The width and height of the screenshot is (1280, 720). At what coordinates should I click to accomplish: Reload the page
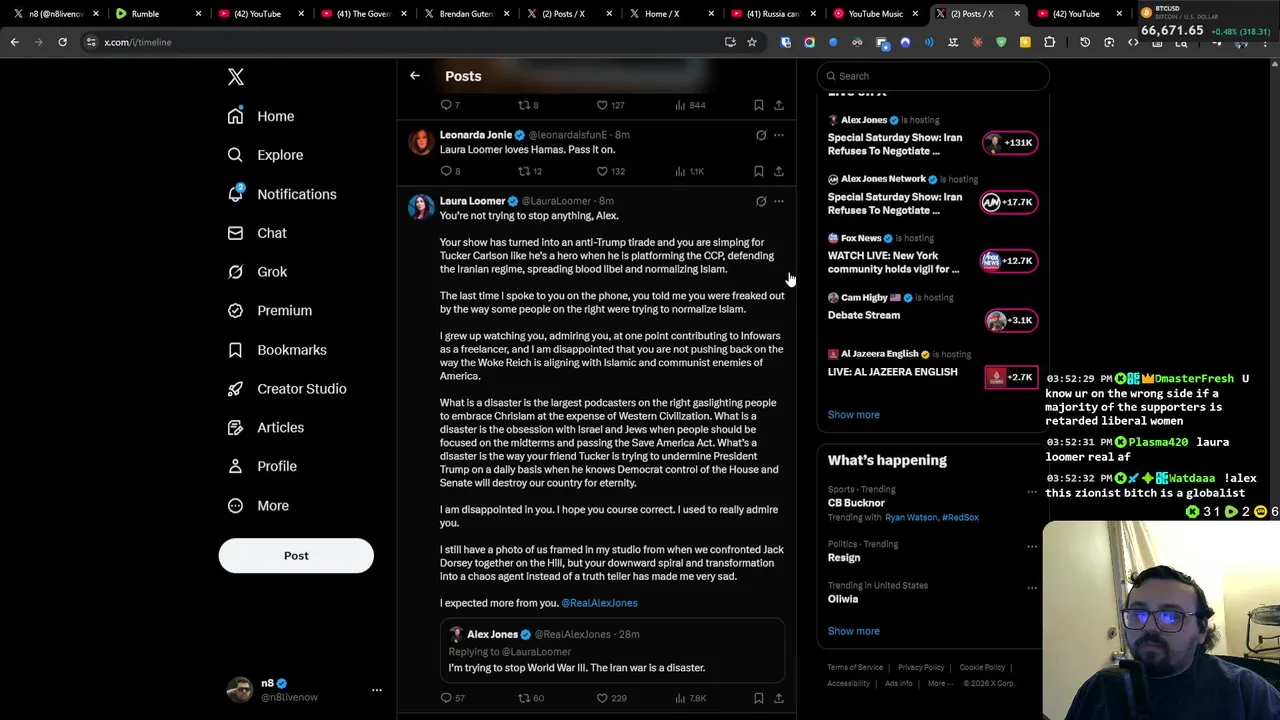[62, 42]
